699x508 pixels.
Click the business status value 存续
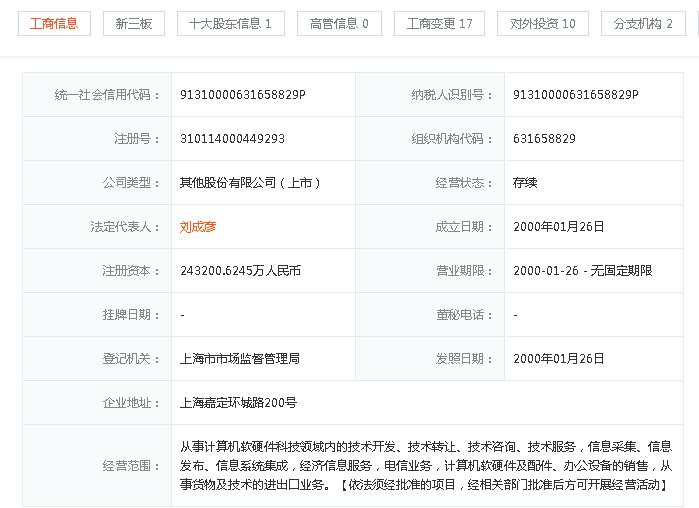pos(525,183)
